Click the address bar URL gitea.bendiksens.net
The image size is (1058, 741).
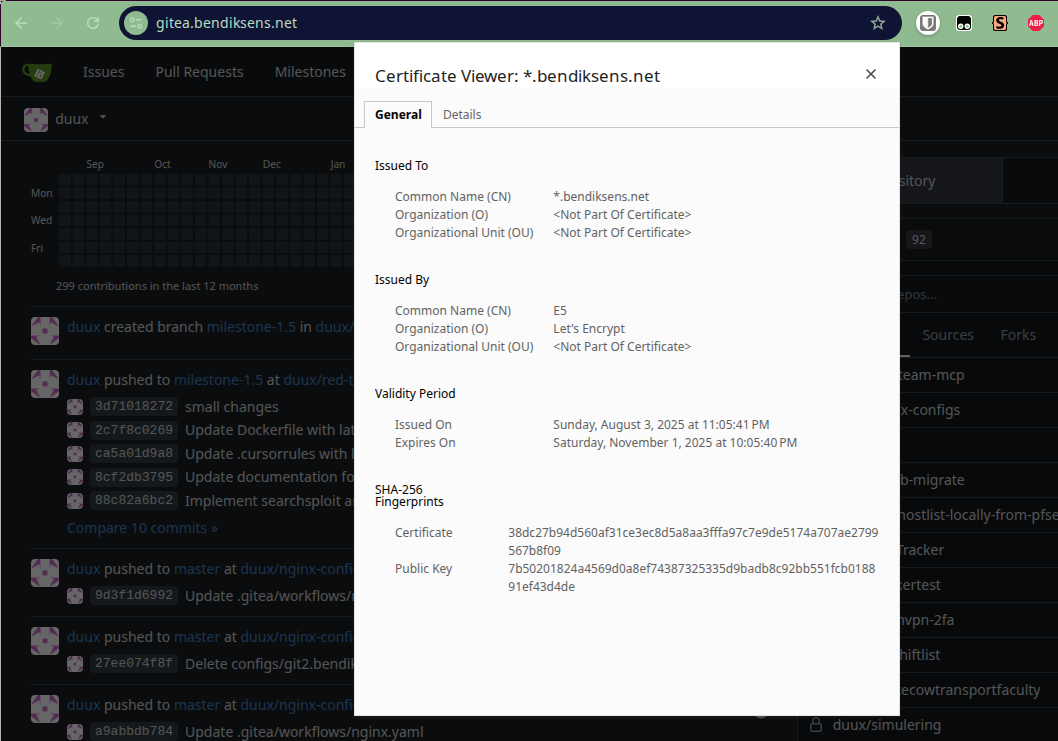pyautogui.click(x=227, y=23)
